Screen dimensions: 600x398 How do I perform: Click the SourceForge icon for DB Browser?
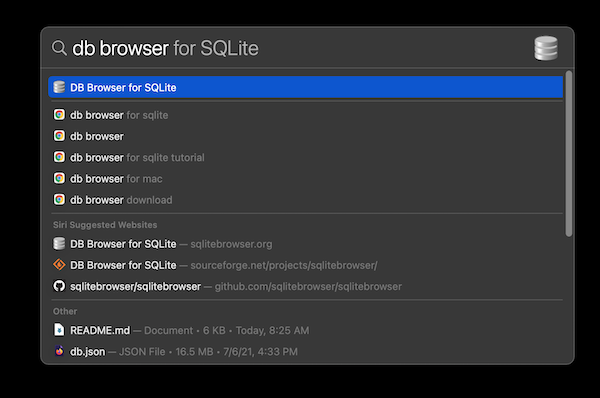(59, 264)
